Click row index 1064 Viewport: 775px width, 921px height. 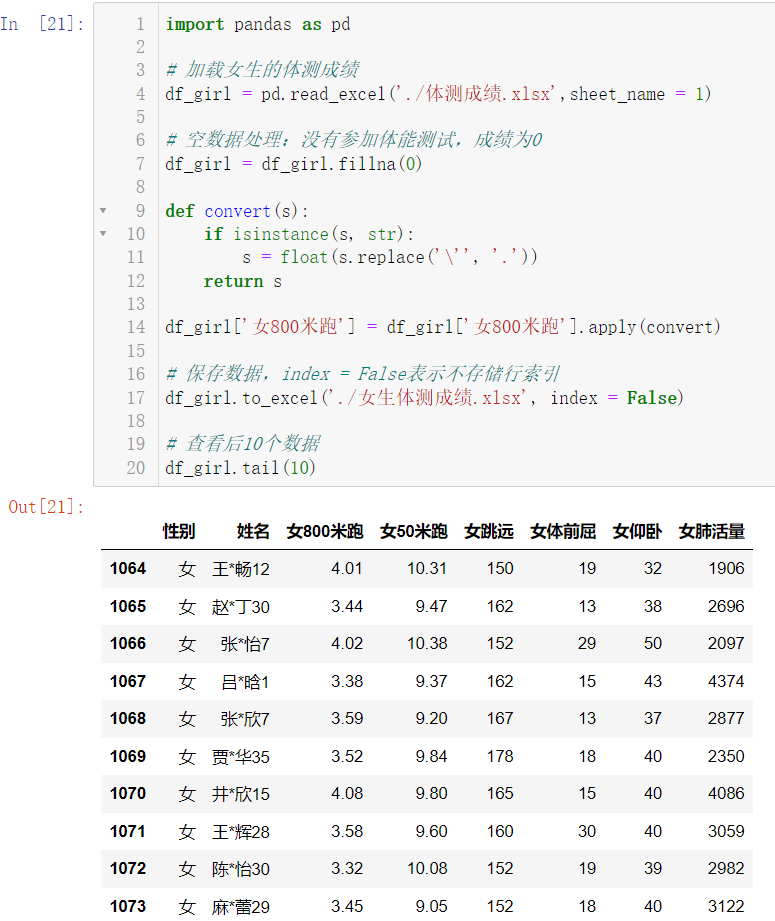click(x=128, y=569)
